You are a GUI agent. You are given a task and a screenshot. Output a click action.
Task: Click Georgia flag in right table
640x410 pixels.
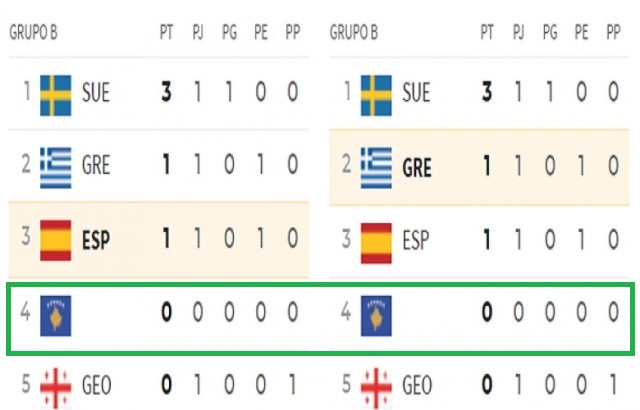[375, 386]
